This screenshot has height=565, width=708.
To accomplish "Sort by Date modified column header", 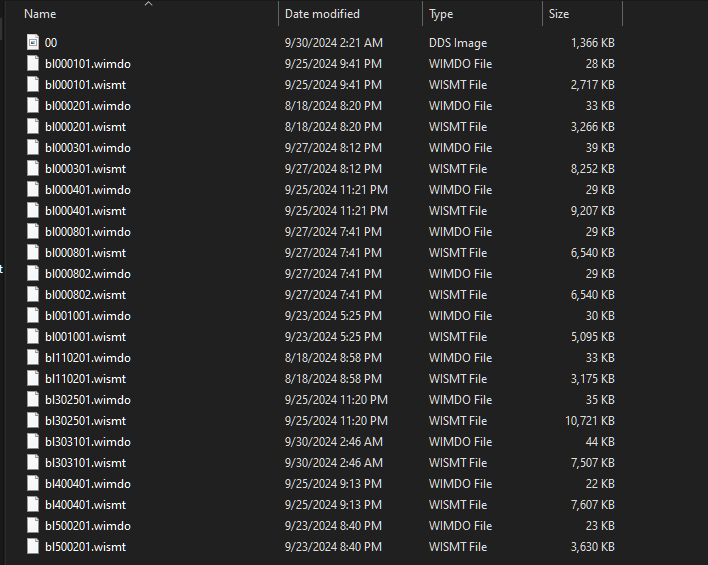I will pos(322,14).
